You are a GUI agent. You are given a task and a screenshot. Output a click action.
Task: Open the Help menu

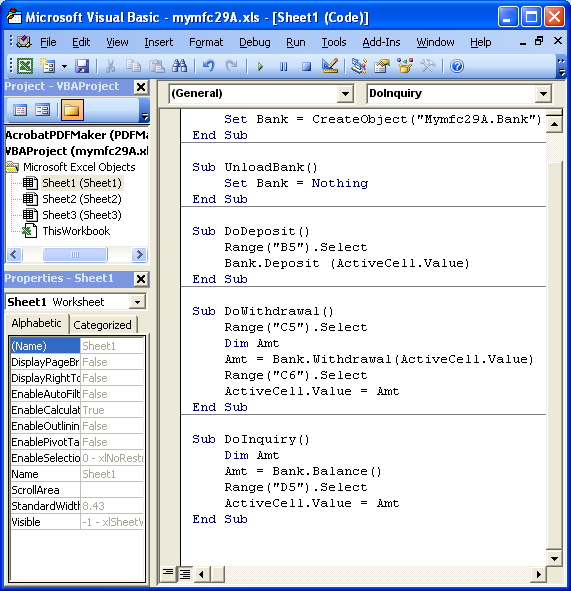[x=481, y=42]
